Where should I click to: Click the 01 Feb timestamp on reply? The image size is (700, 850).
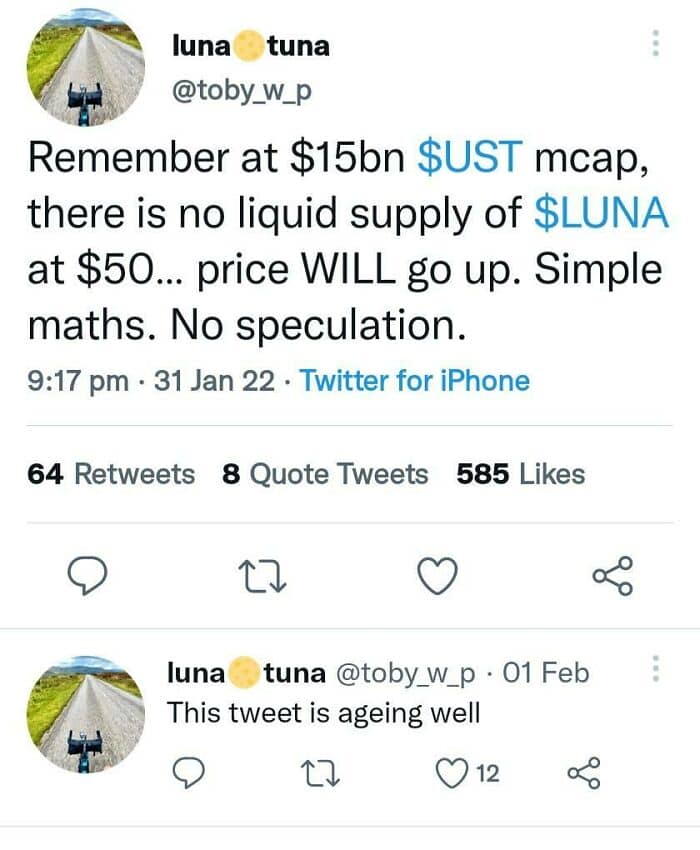(548, 673)
